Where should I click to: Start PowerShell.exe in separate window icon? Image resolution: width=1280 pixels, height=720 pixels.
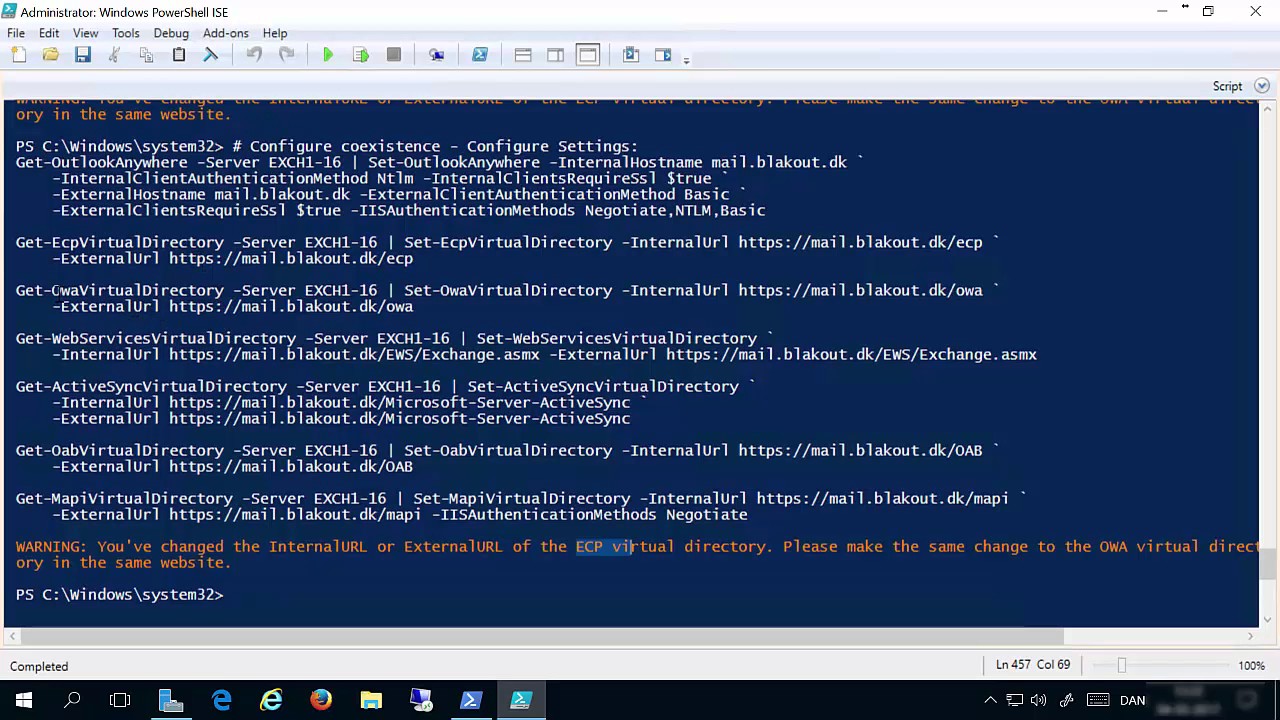[480, 55]
